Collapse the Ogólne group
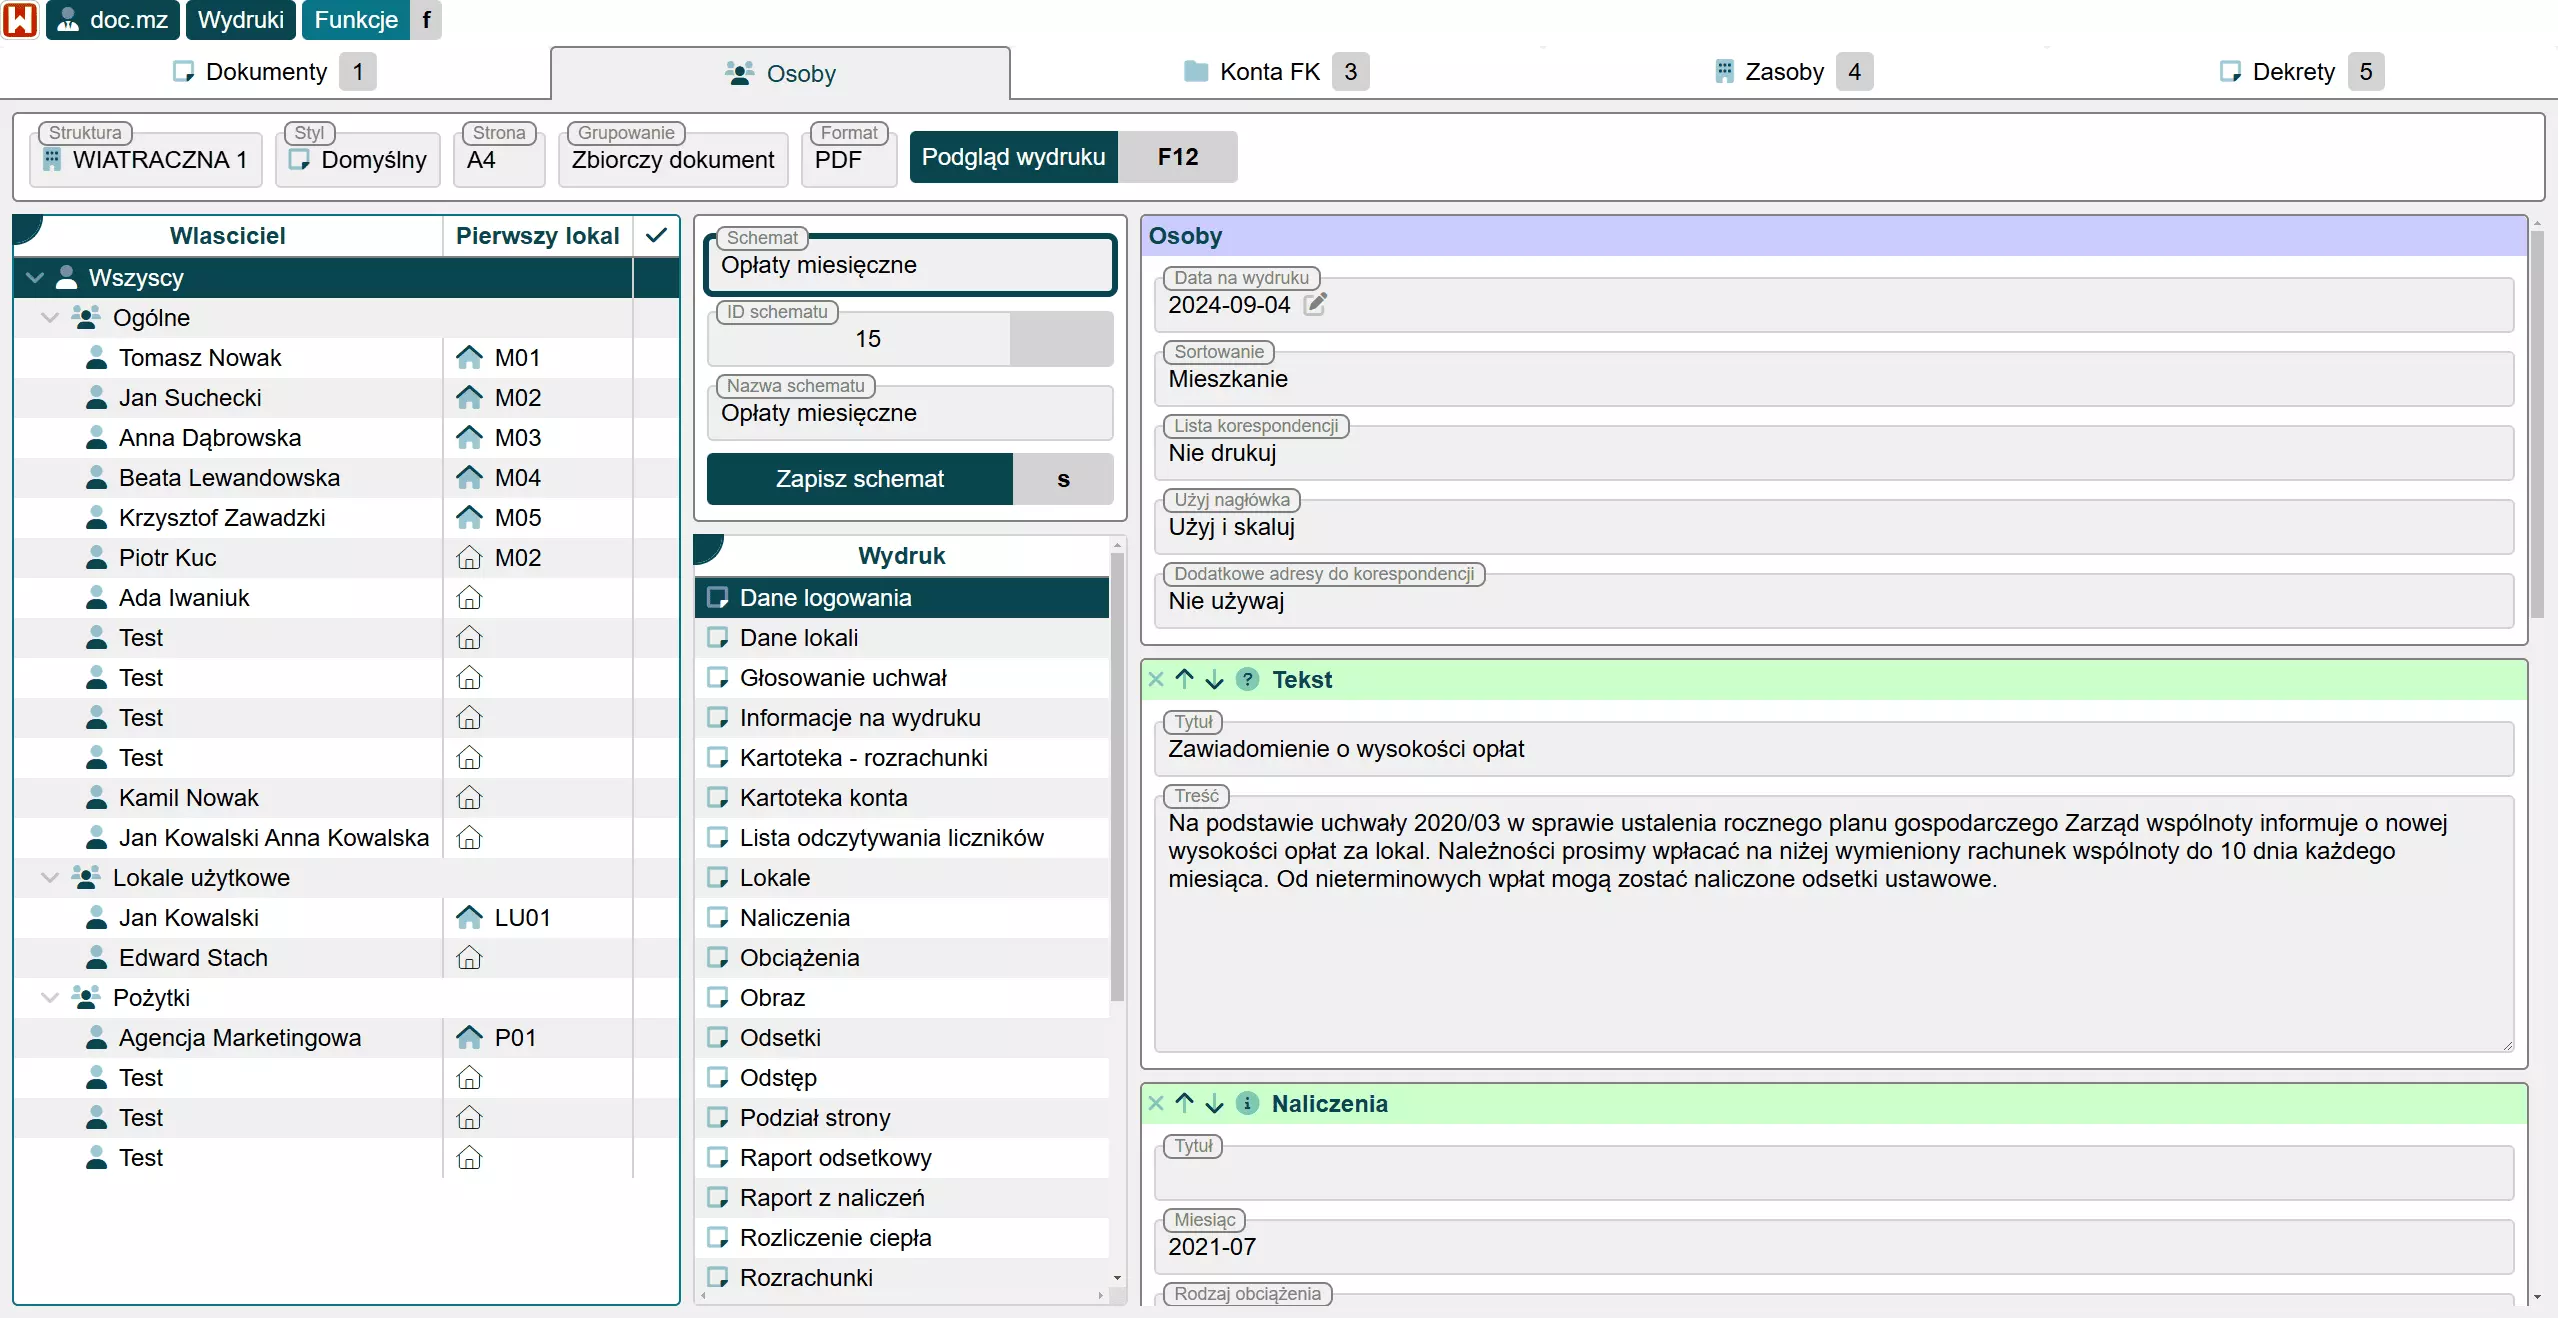The height and width of the screenshot is (1318, 2558). click(50, 318)
